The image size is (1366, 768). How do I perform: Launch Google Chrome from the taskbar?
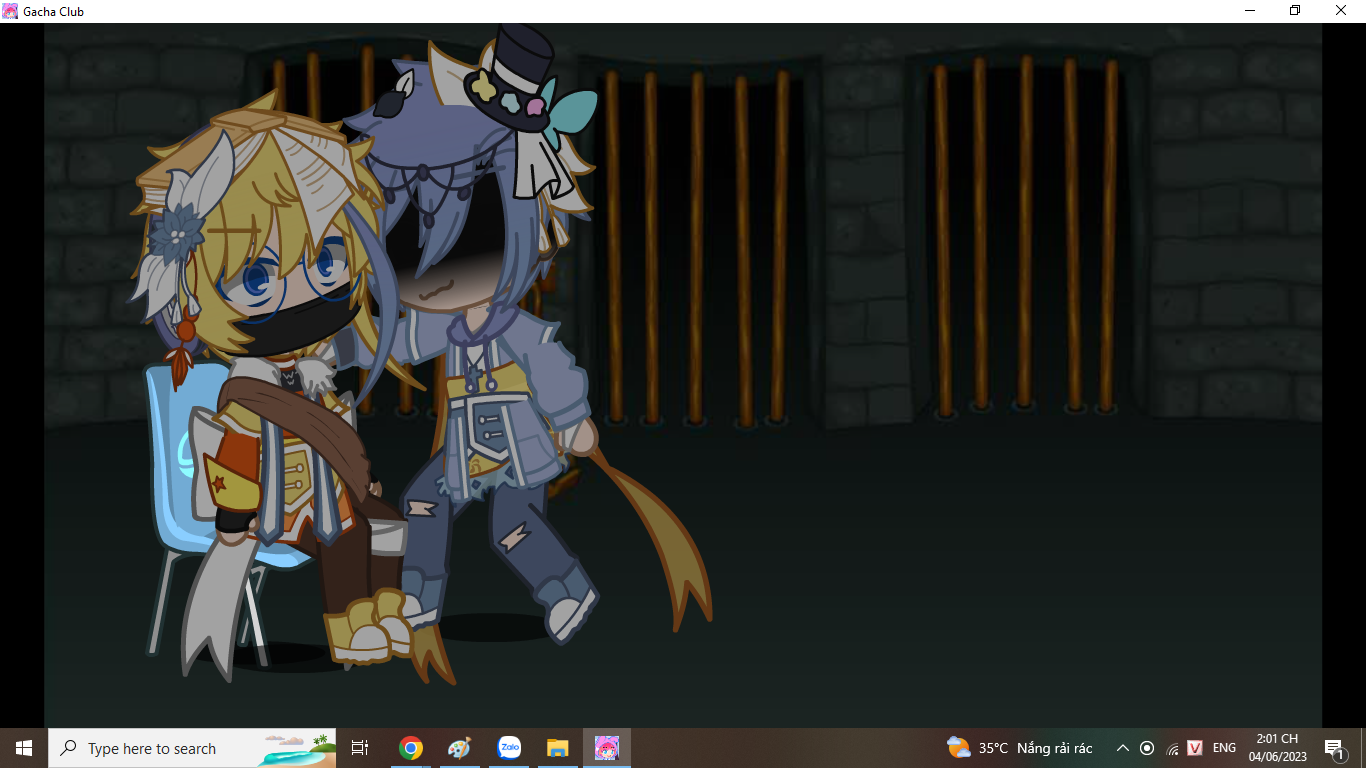click(x=410, y=748)
